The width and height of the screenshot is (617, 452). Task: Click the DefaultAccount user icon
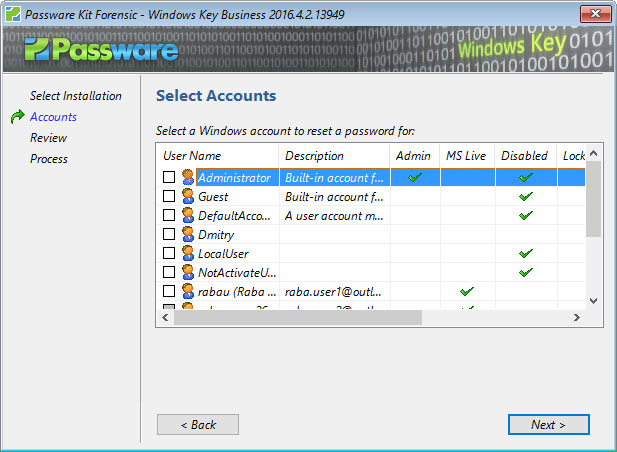coord(188,215)
